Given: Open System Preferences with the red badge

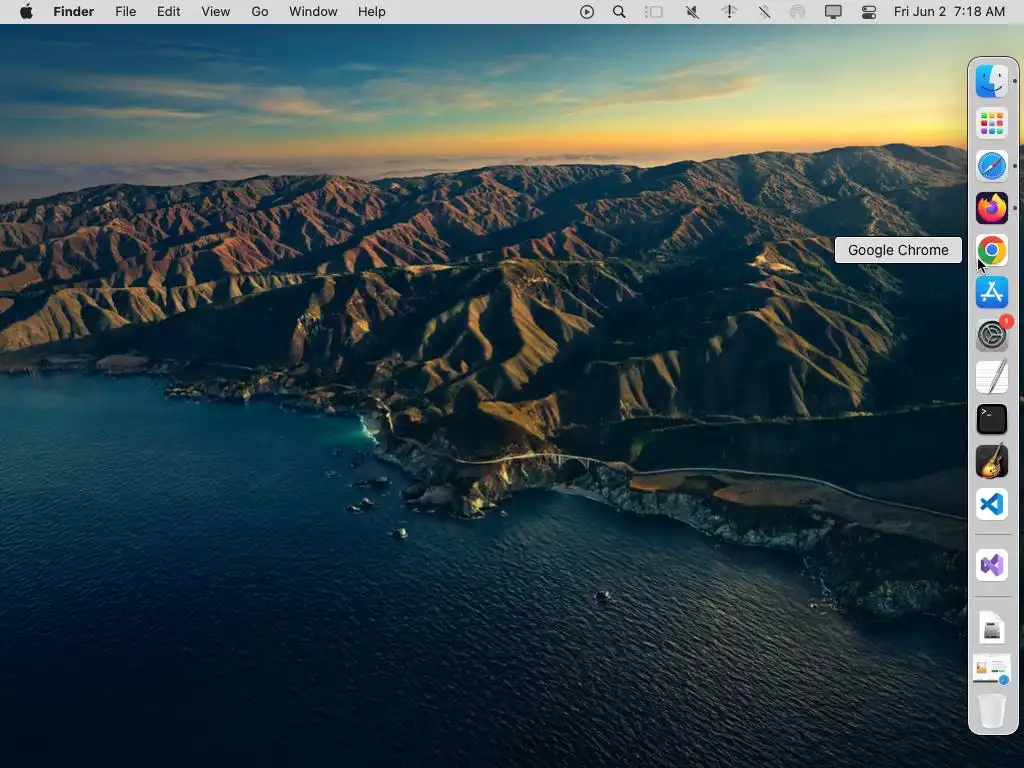Looking at the screenshot, I should pyautogui.click(x=992, y=335).
